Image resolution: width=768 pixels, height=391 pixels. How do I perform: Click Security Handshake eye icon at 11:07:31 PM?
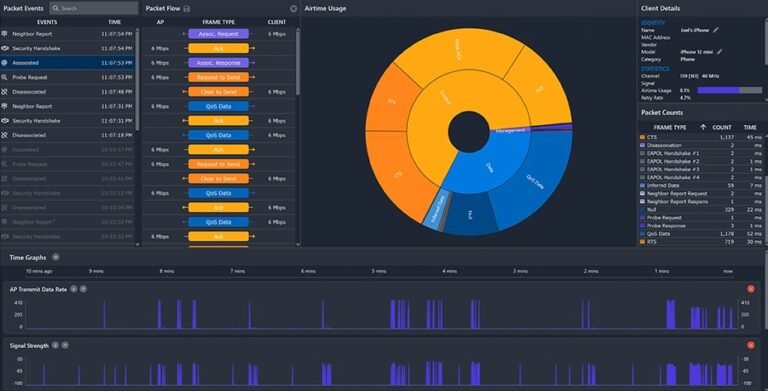click(x=5, y=121)
